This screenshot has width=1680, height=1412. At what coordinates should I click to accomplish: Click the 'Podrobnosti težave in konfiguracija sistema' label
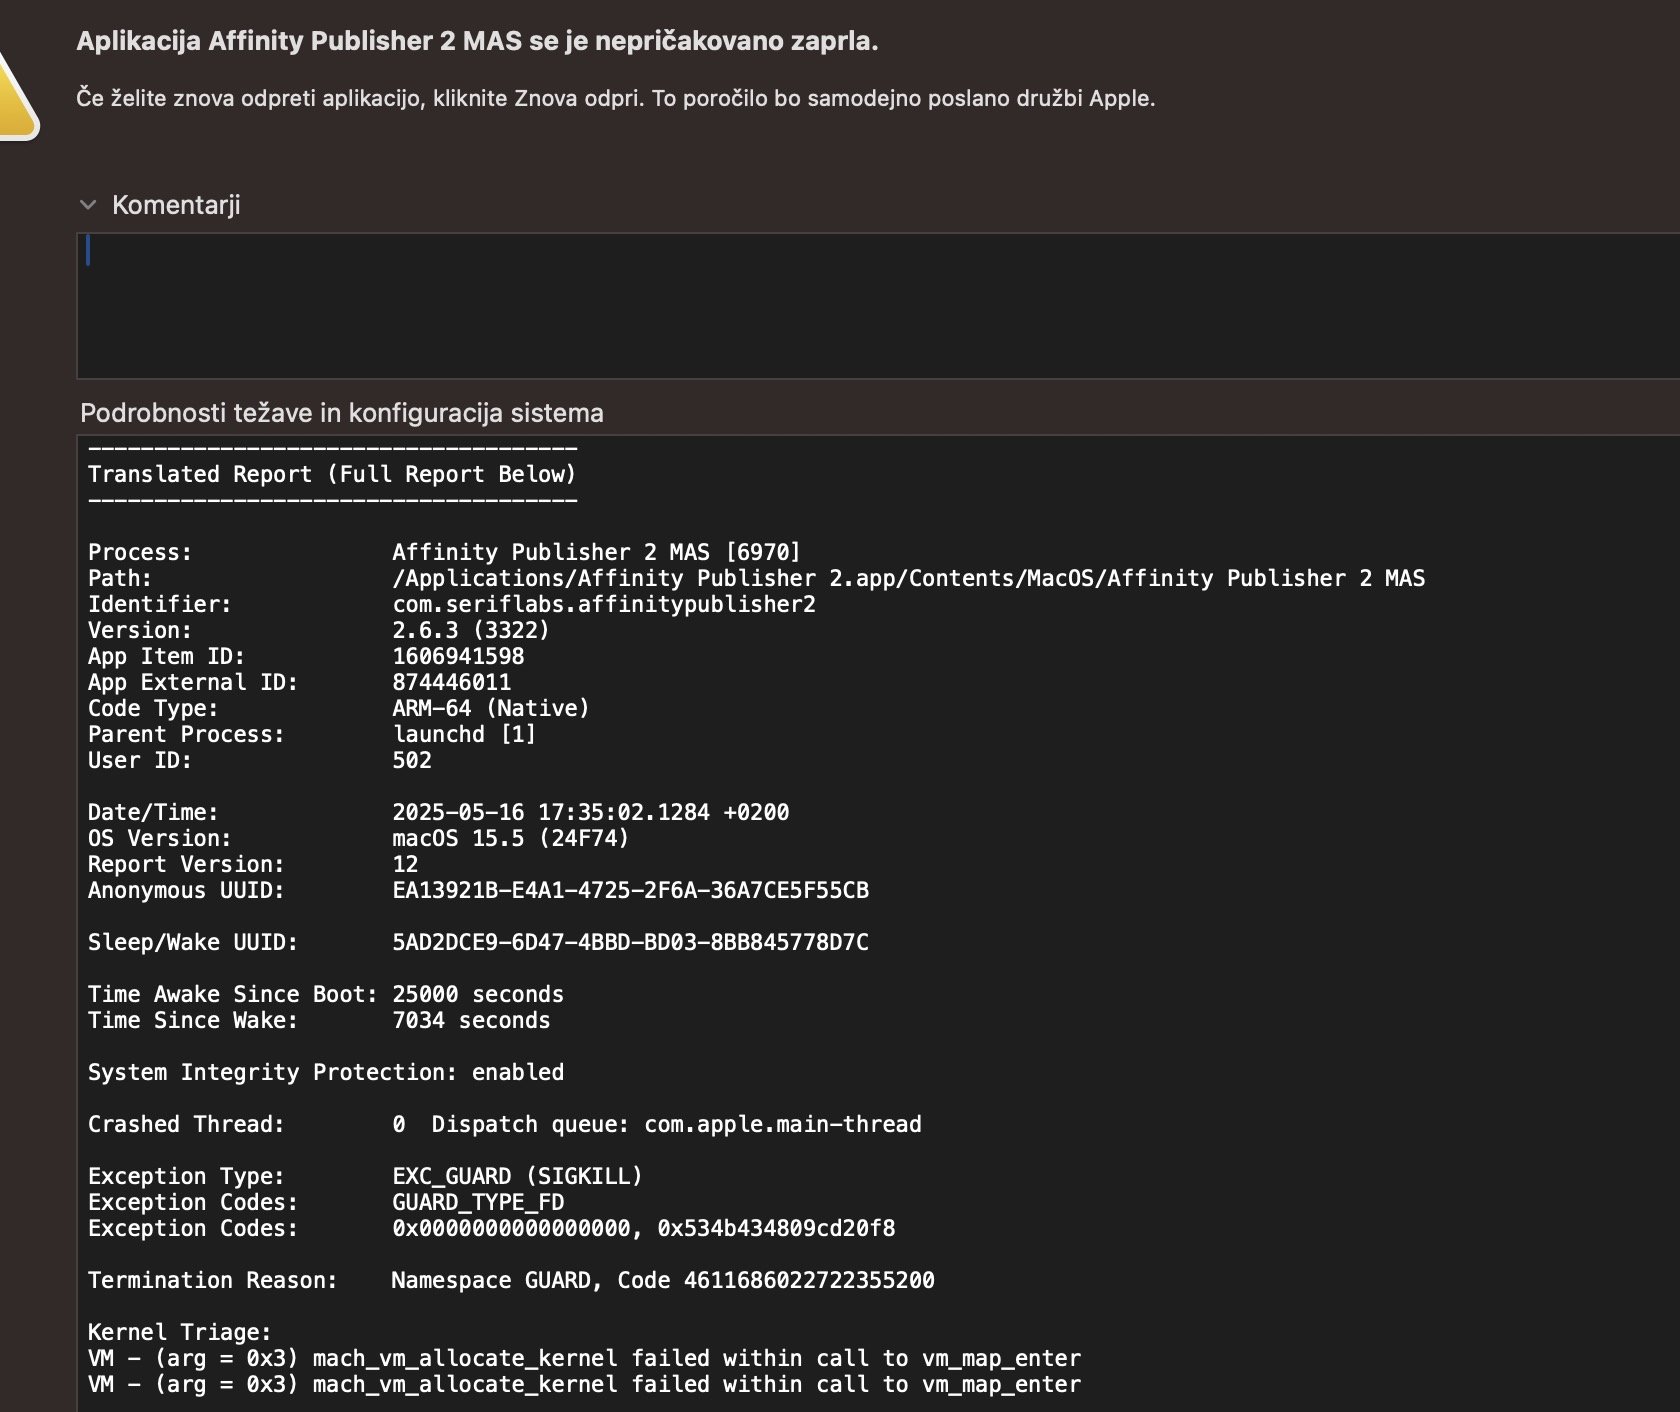342,413
